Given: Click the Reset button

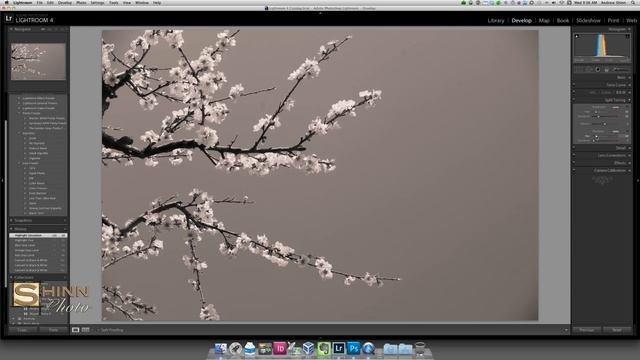Looking at the screenshot, I should [617, 330].
